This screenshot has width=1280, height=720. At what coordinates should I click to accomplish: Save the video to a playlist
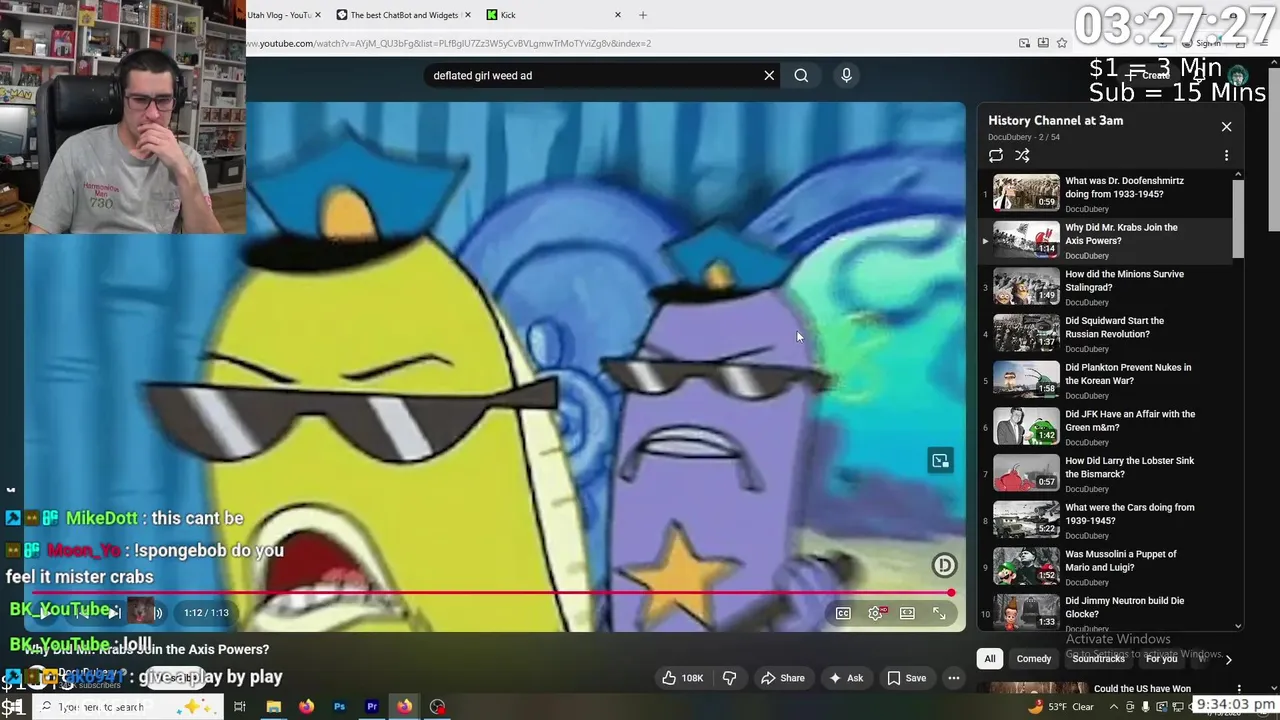pos(906,678)
